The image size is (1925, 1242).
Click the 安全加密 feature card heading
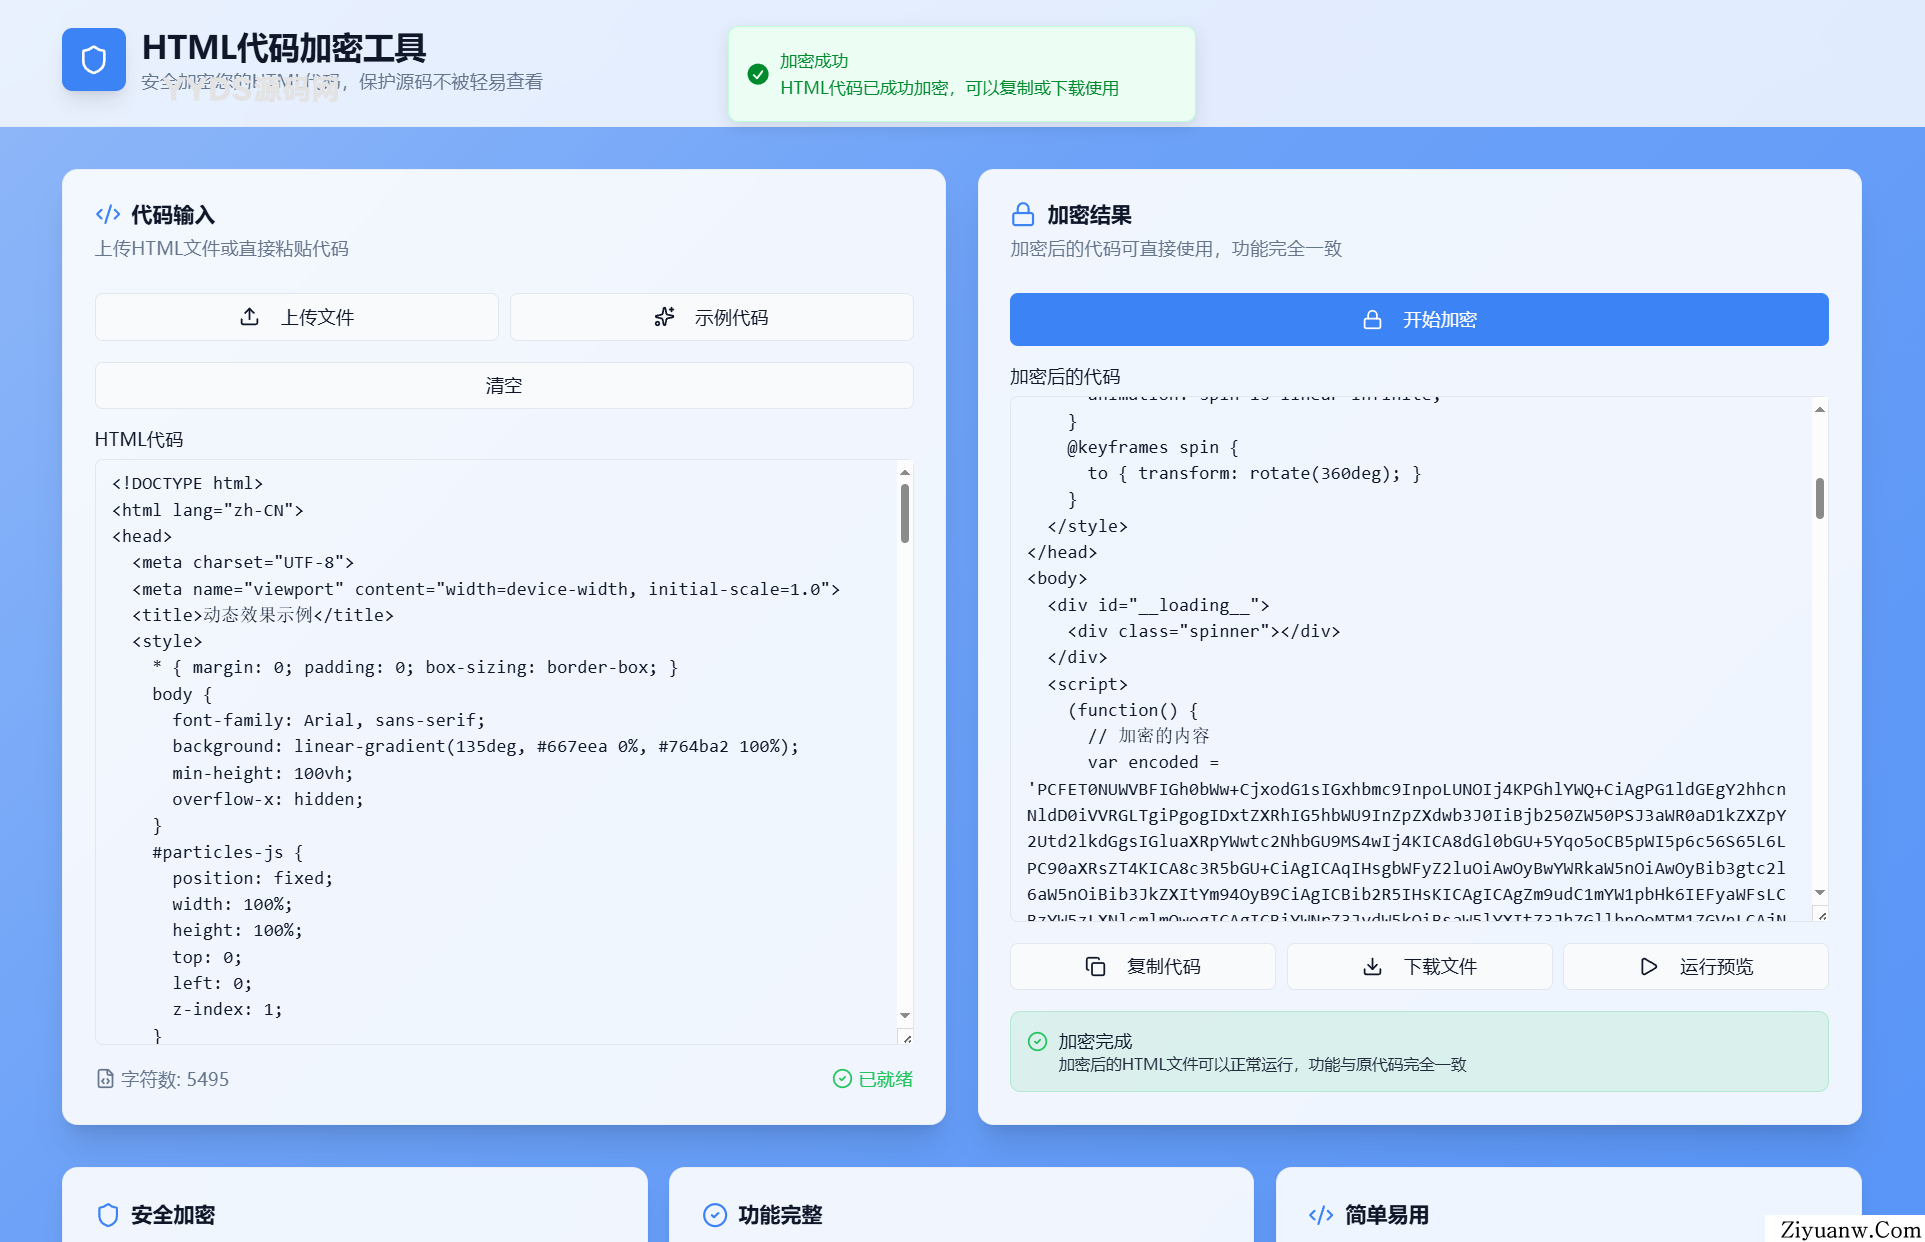pos(173,1215)
